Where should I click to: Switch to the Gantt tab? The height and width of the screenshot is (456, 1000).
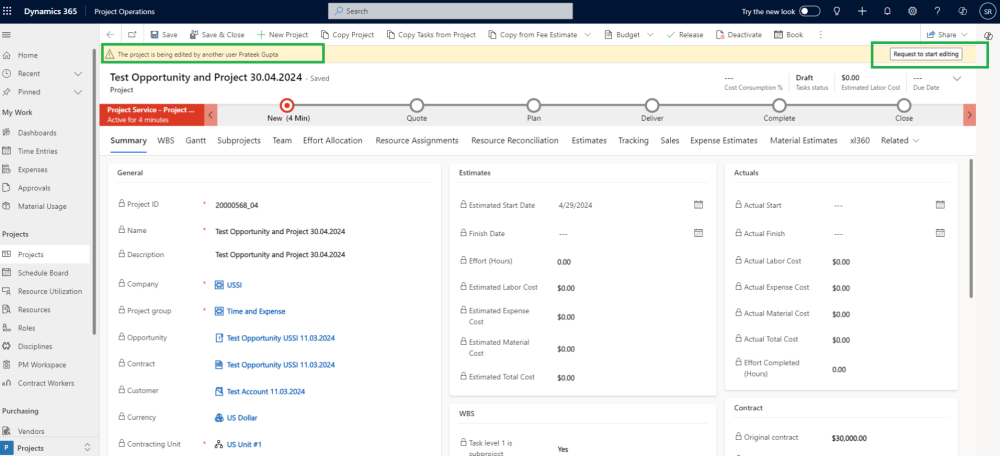pyautogui.click(x=196, y=140)
